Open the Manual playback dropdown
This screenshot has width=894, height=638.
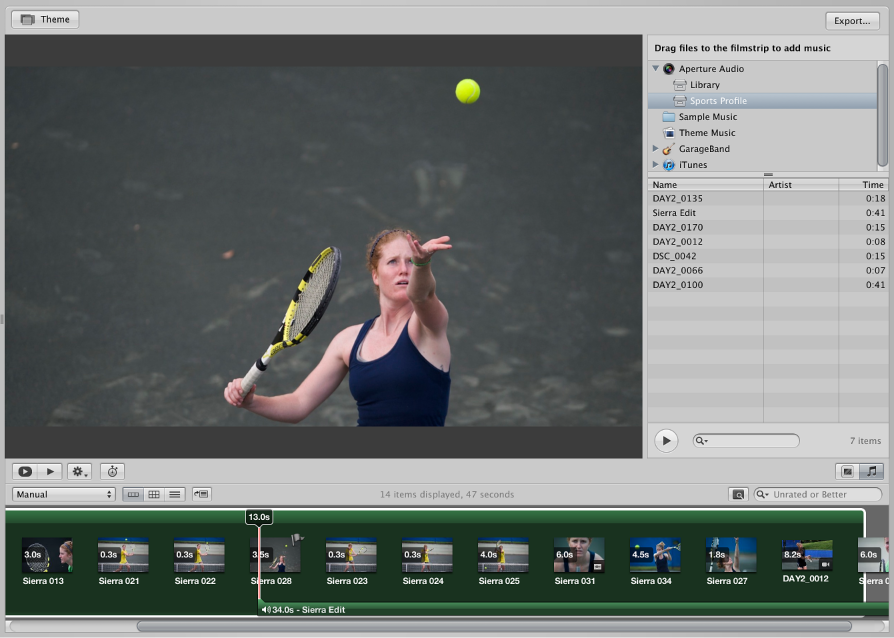[x=62, y=494]
